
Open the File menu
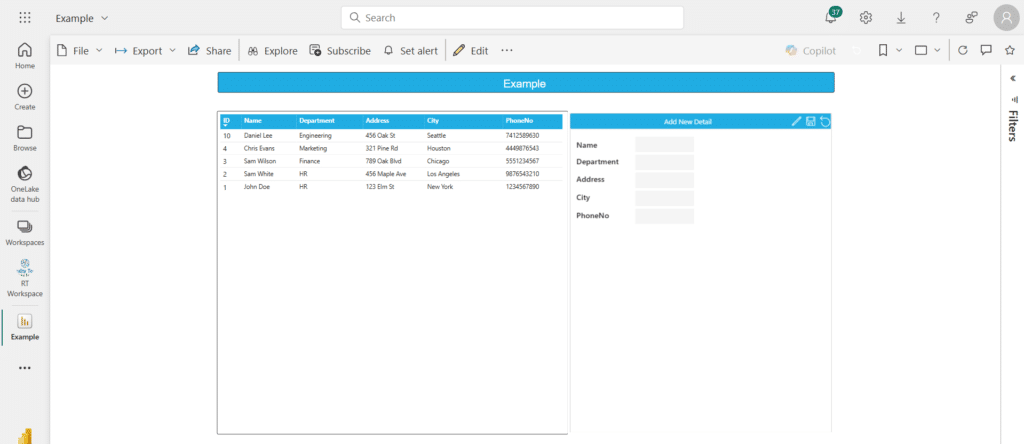coord(79,50)
